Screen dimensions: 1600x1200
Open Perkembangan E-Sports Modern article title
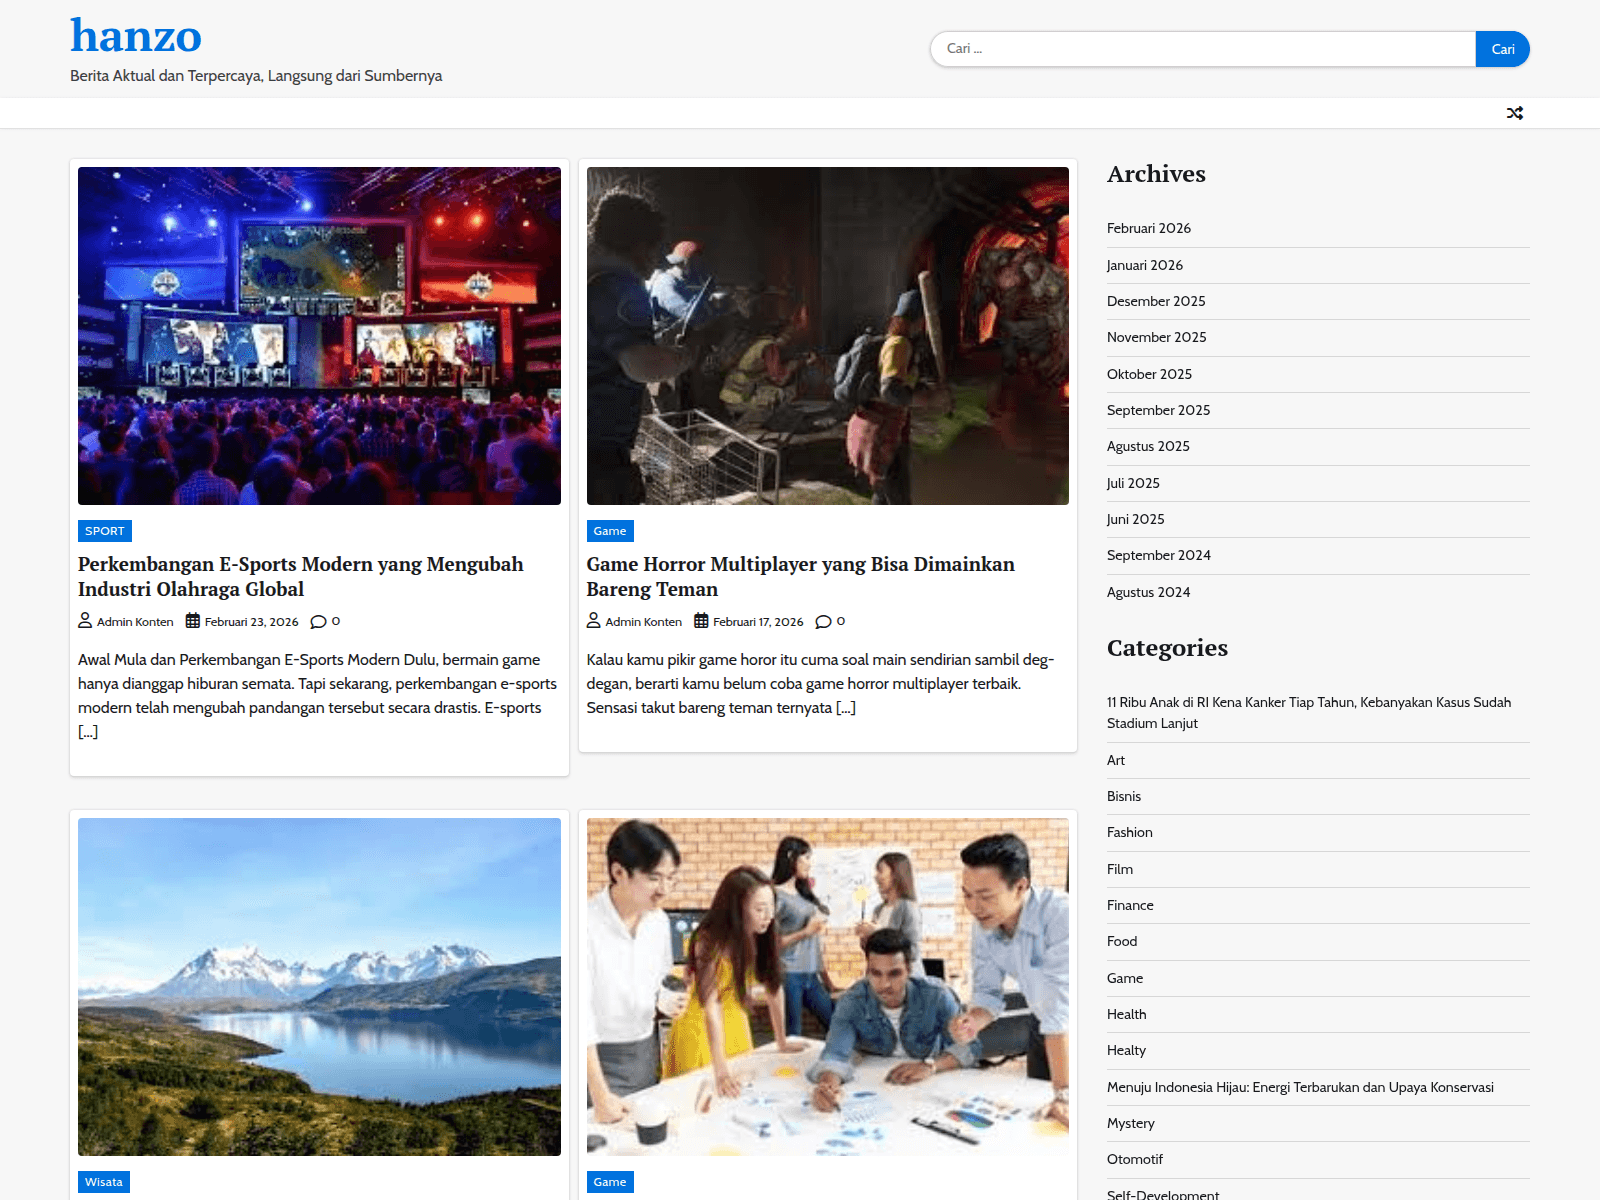301,577
